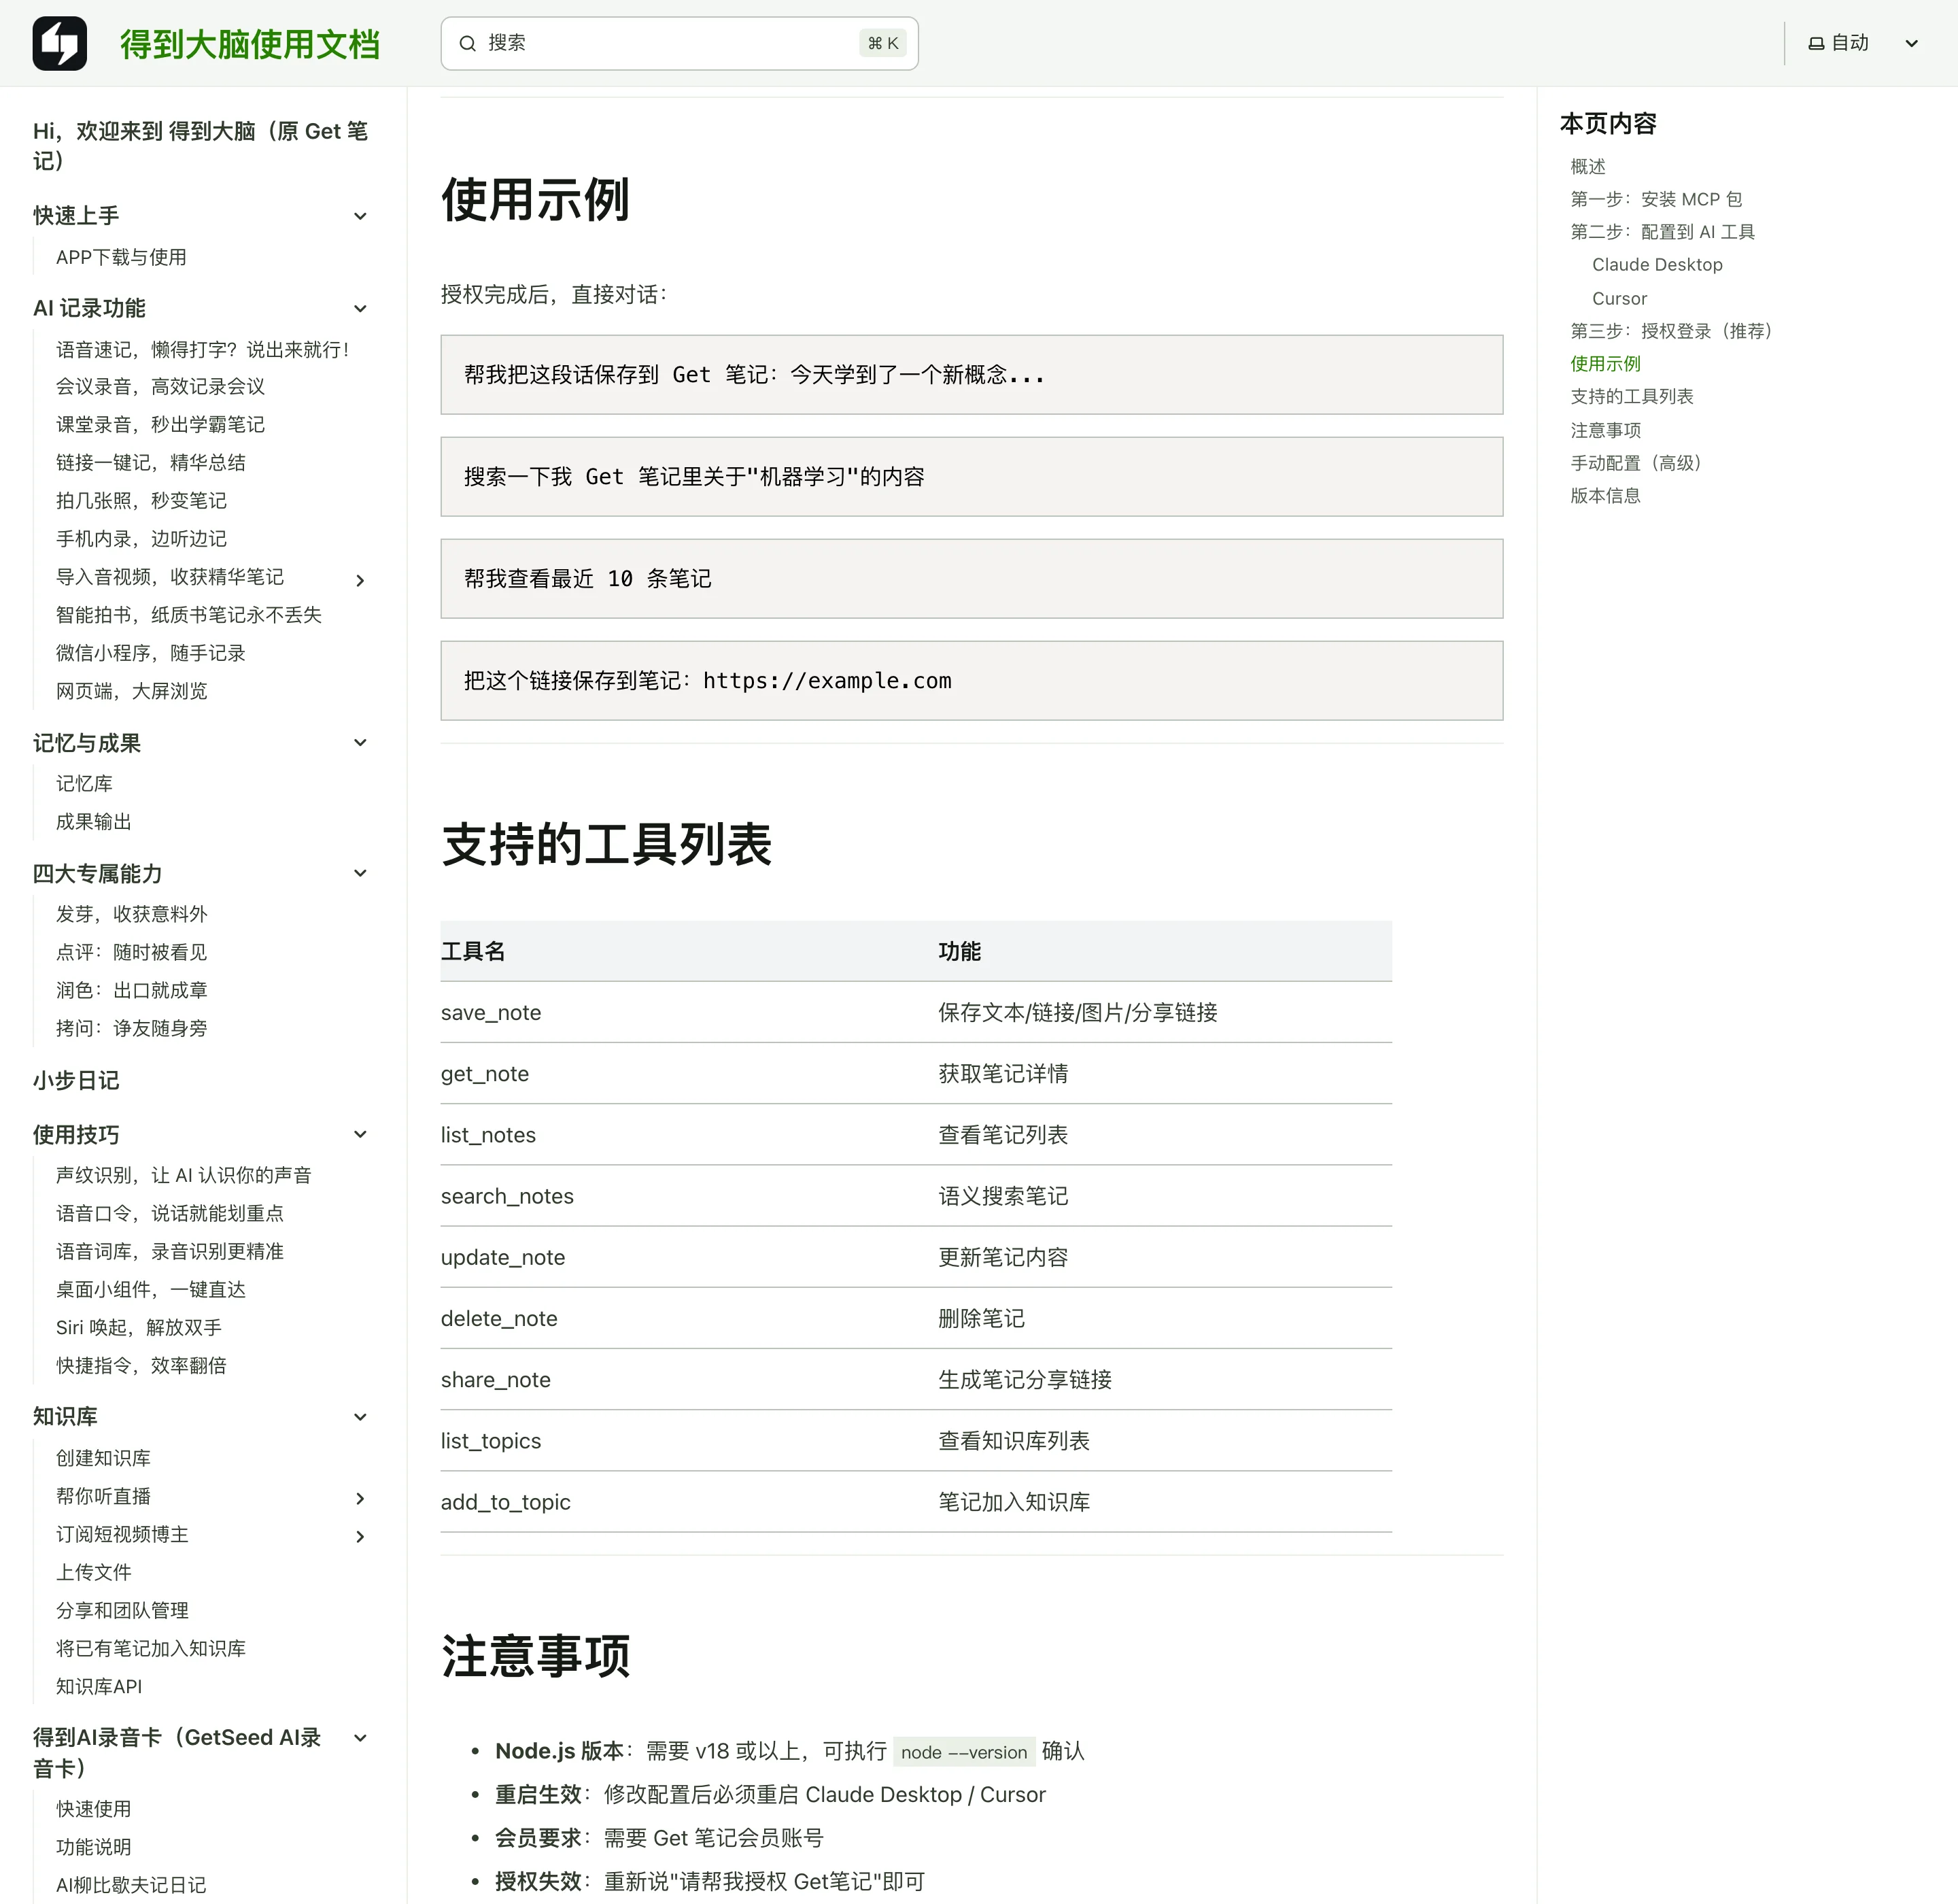Jump to Cursor section in contents

click(1619, 298)
